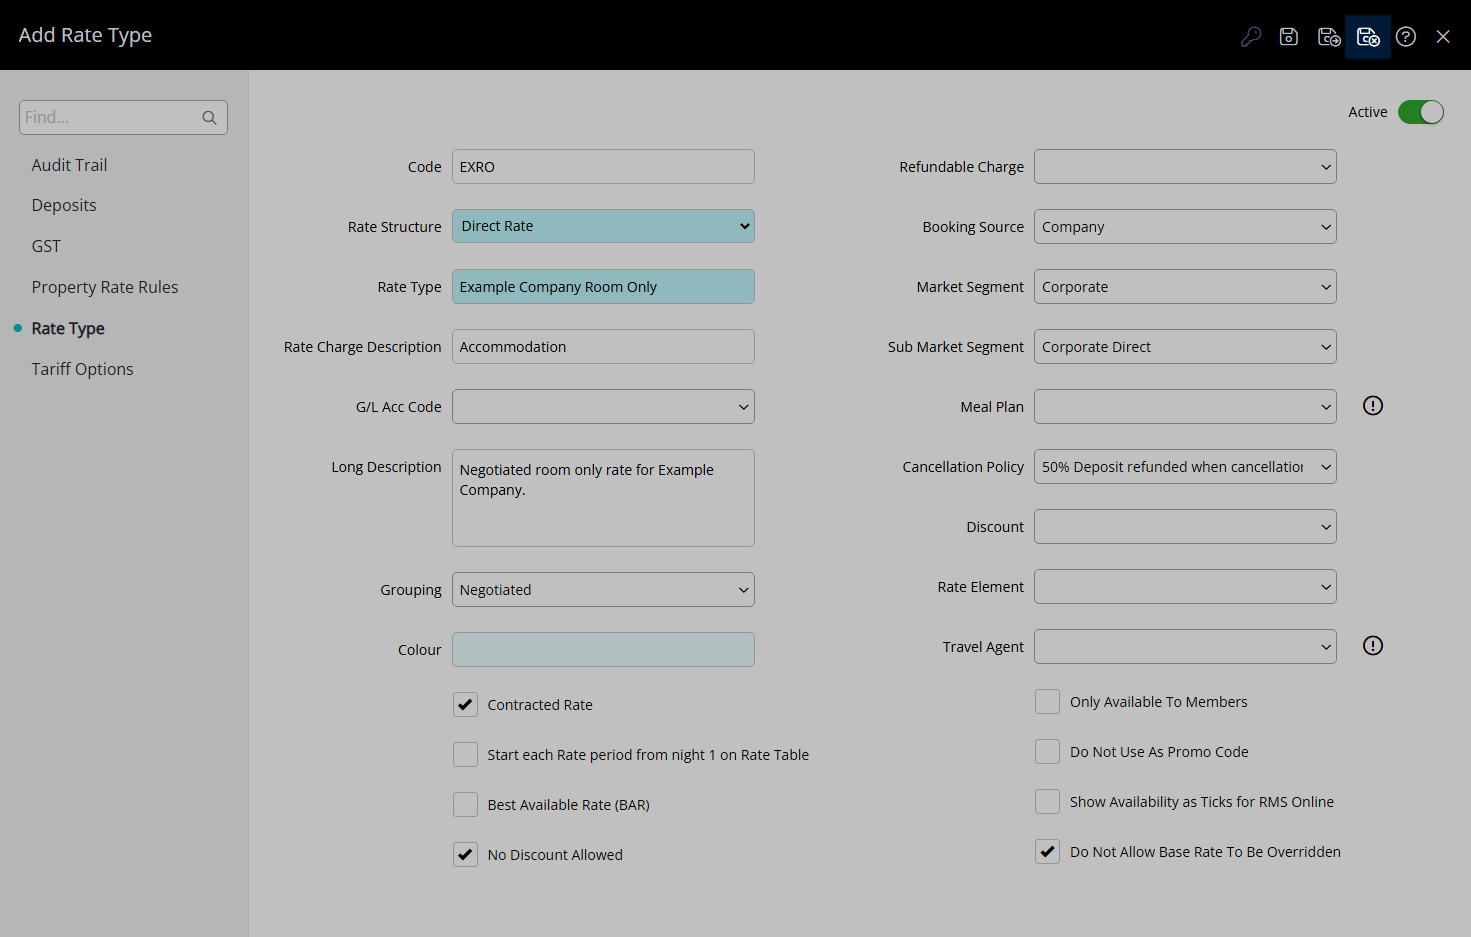The width and height of the screenshot is (1471, 937).
Task: Click the Long Description text area
Action: [603, 498]
